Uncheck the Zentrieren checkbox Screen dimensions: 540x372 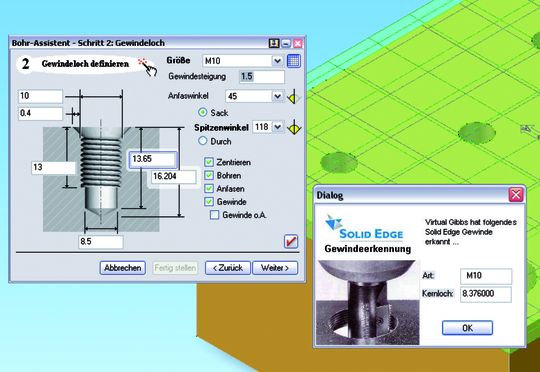[209, 162]
